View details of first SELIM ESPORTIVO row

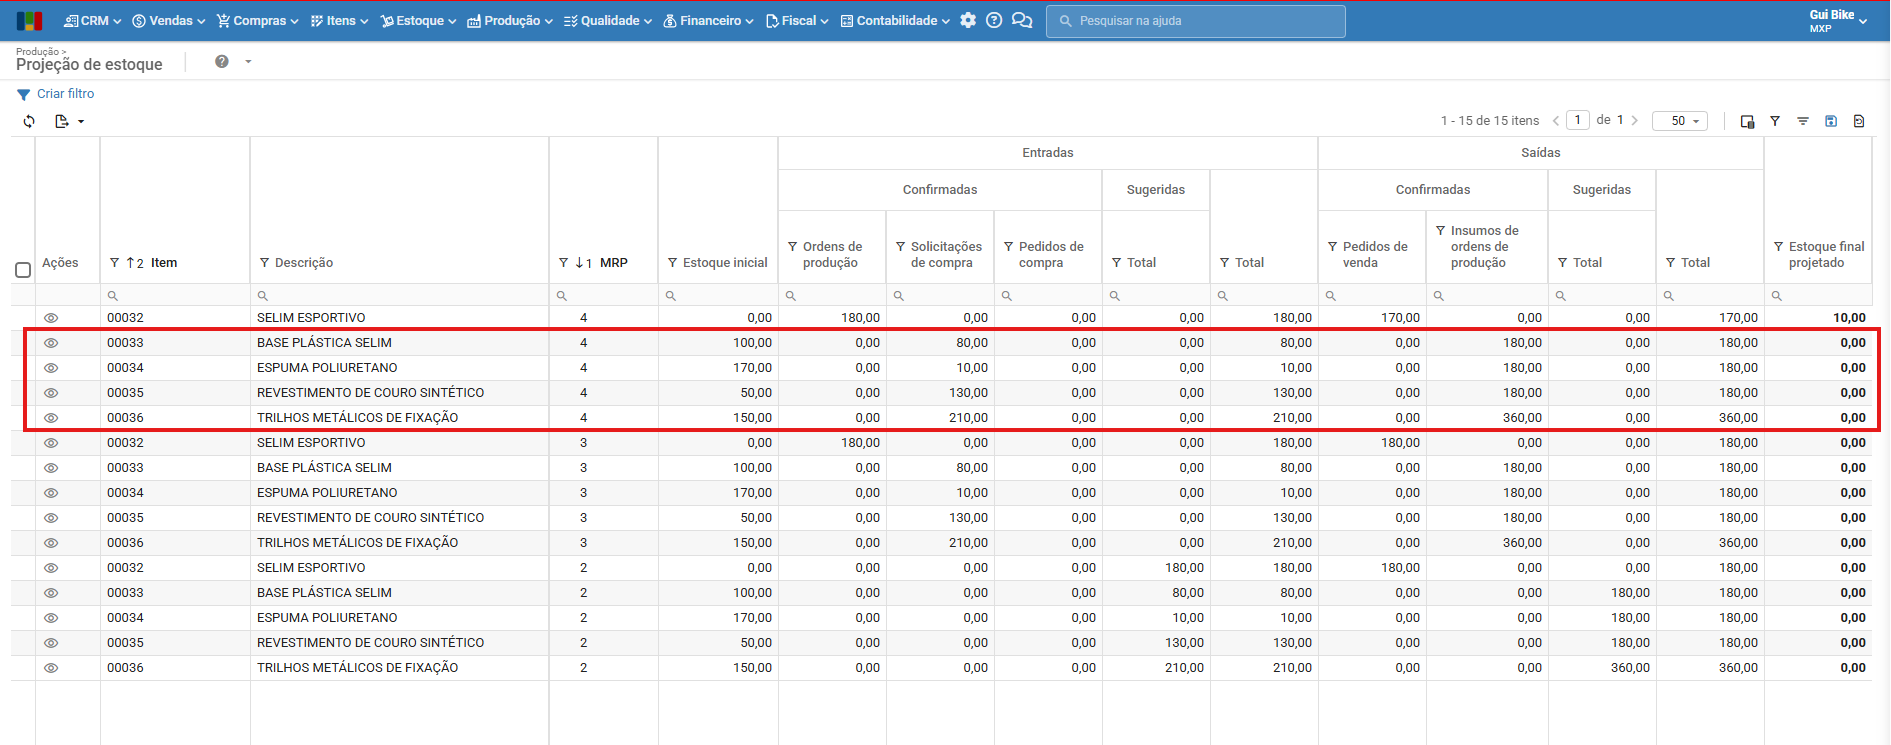[51, 318]
